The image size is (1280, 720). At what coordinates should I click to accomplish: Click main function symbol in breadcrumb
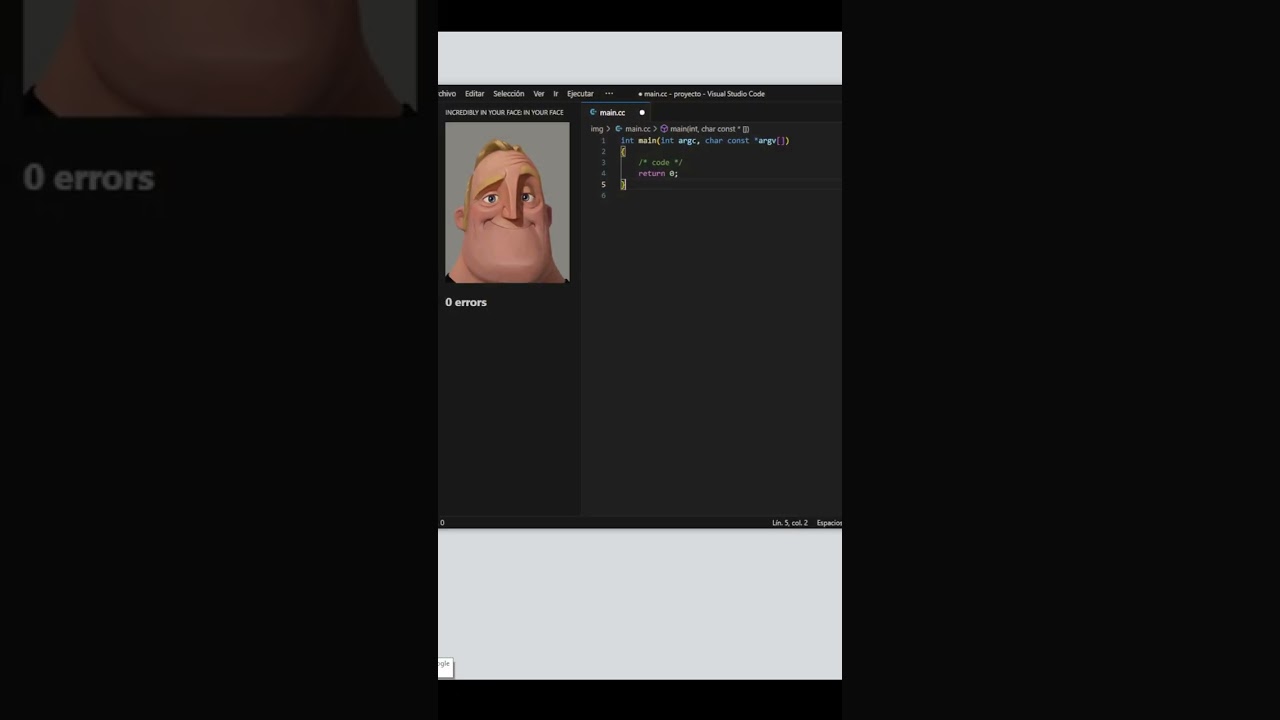point(709,129)
